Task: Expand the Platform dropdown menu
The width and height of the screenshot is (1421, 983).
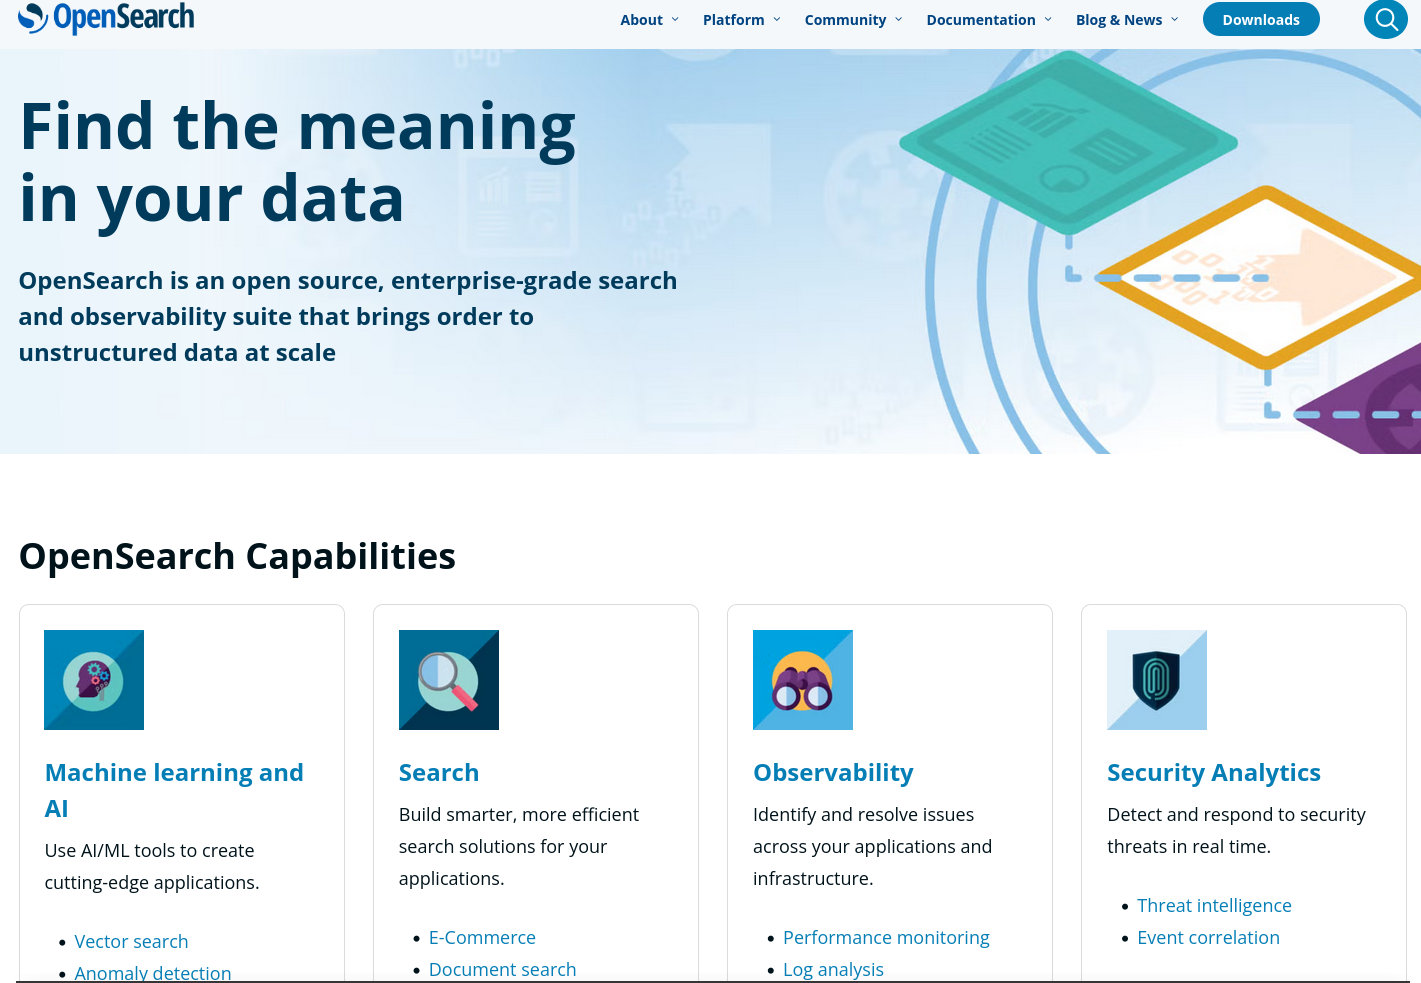Action: (x=741, y=20)
